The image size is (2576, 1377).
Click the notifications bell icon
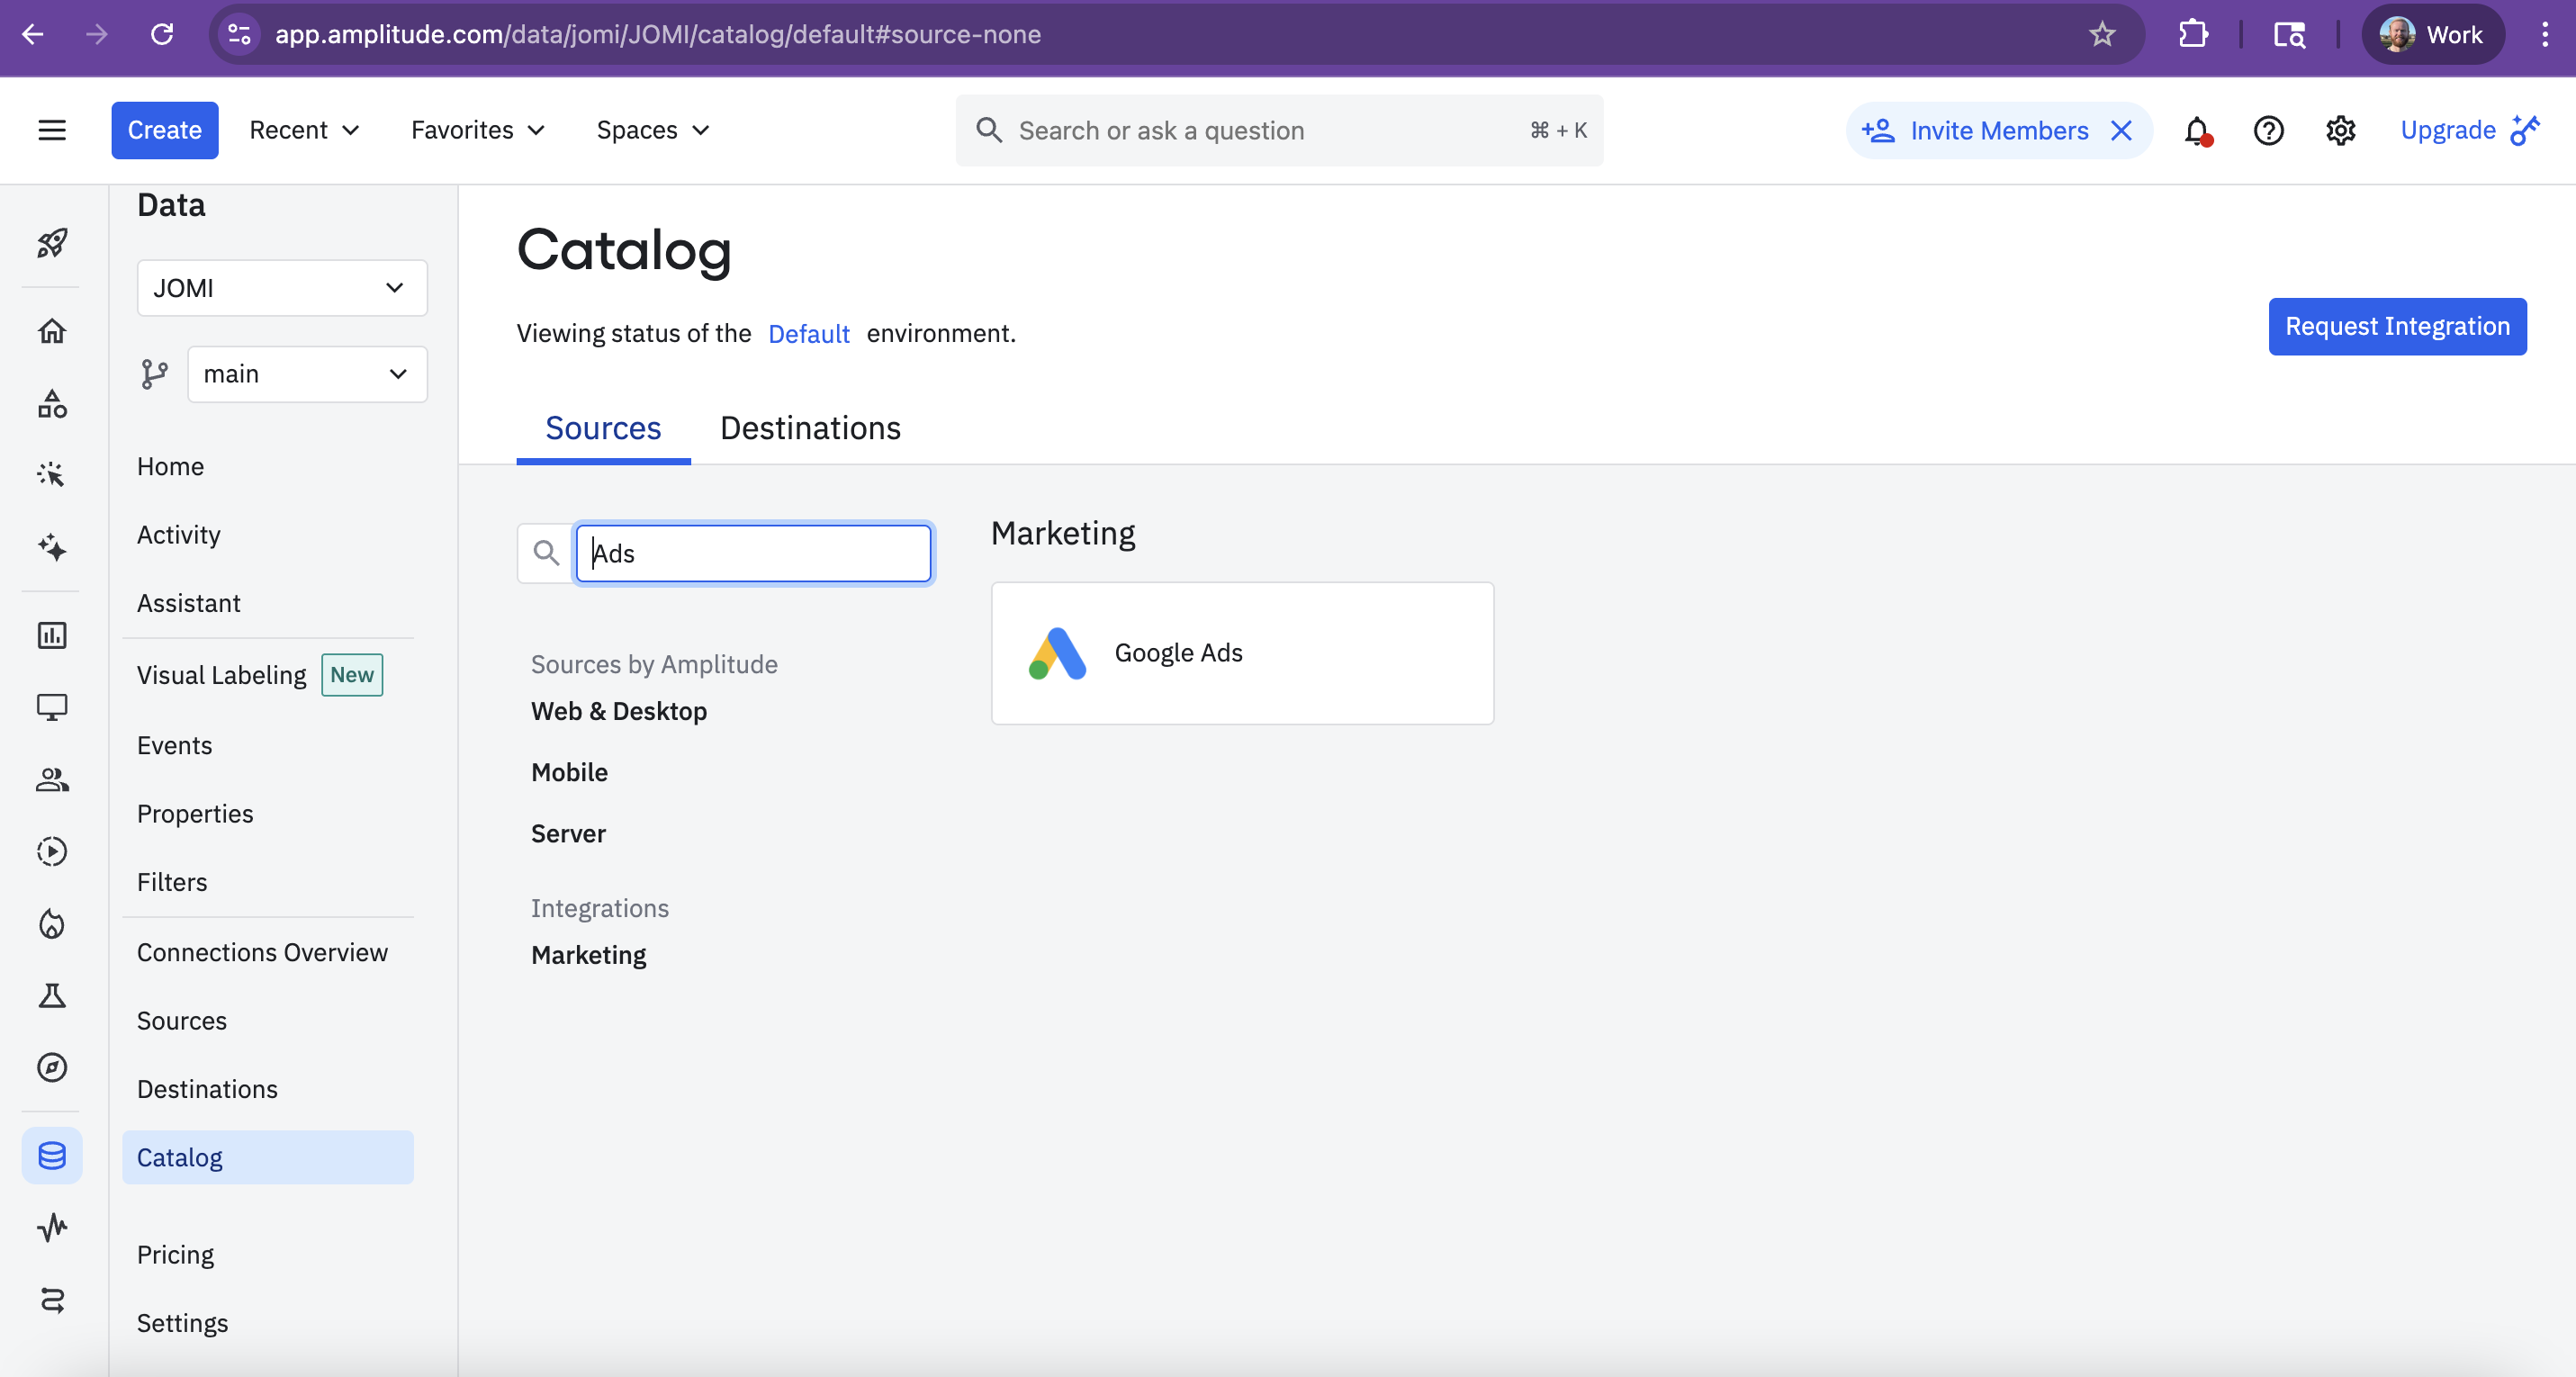pos(2196,131)
